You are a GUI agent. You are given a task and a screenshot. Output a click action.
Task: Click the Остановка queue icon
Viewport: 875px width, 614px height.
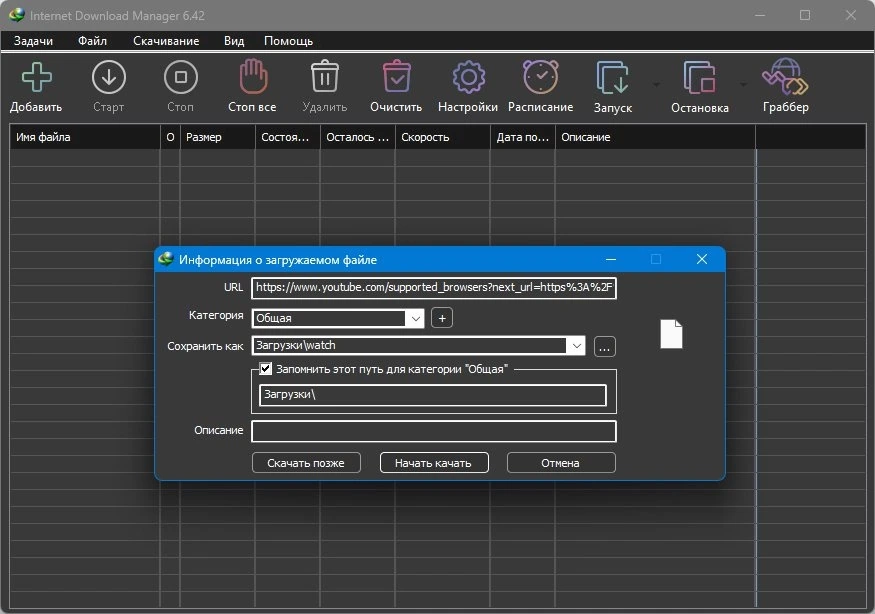tap(699, 78)
